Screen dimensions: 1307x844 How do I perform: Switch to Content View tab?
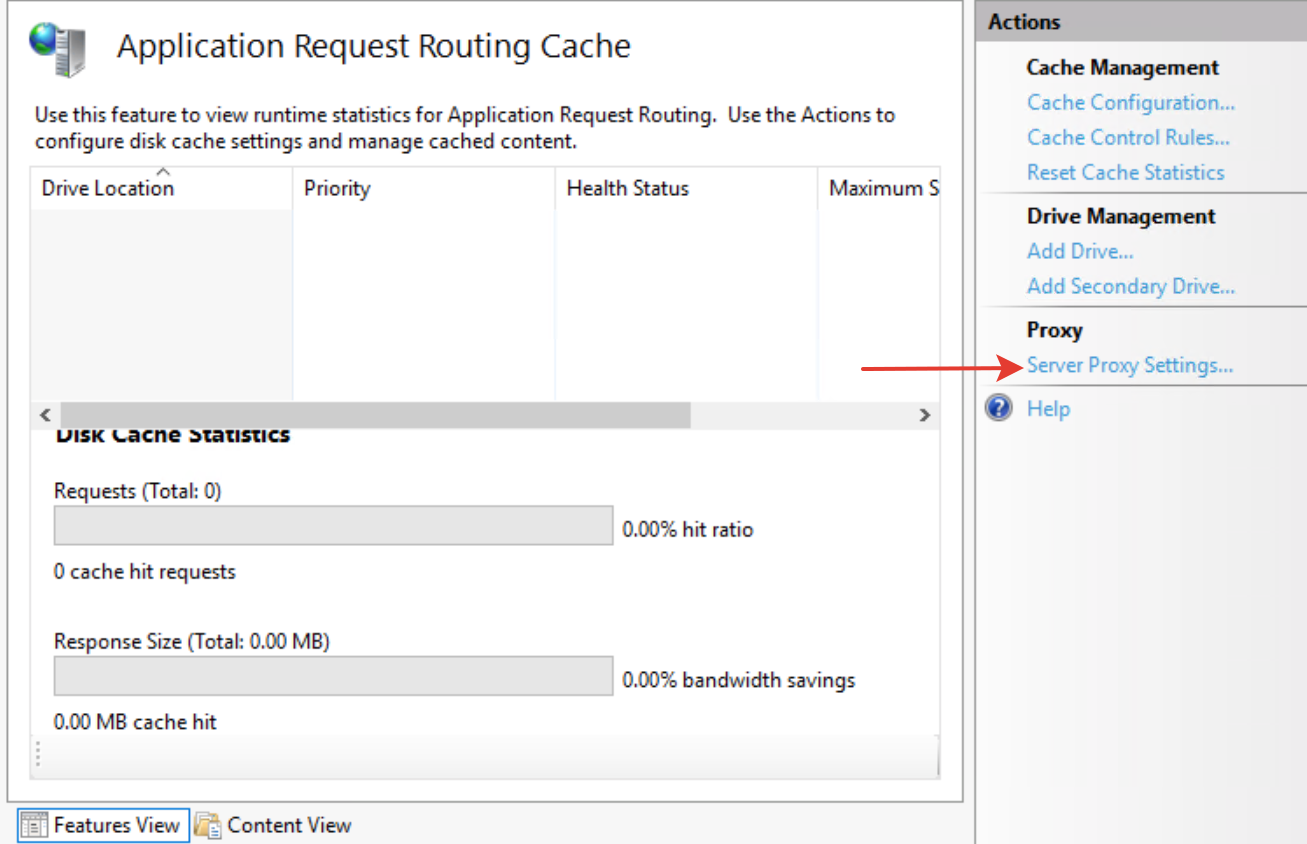tap(273, 825)
